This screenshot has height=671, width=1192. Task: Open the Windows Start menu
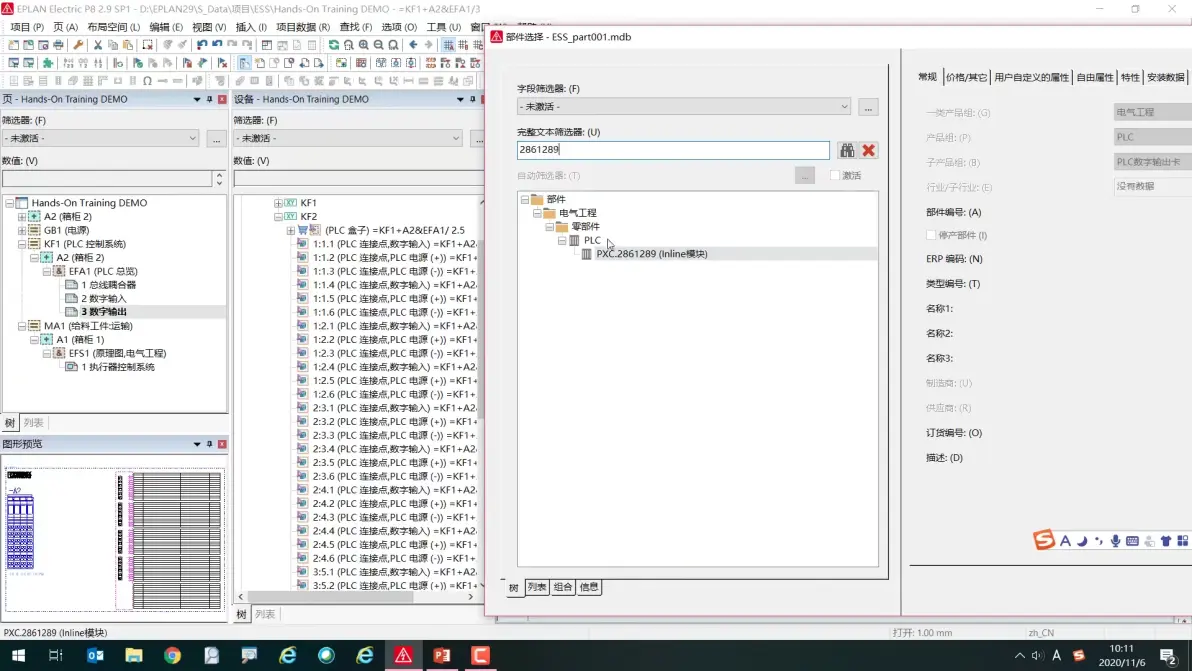(18, 655)
